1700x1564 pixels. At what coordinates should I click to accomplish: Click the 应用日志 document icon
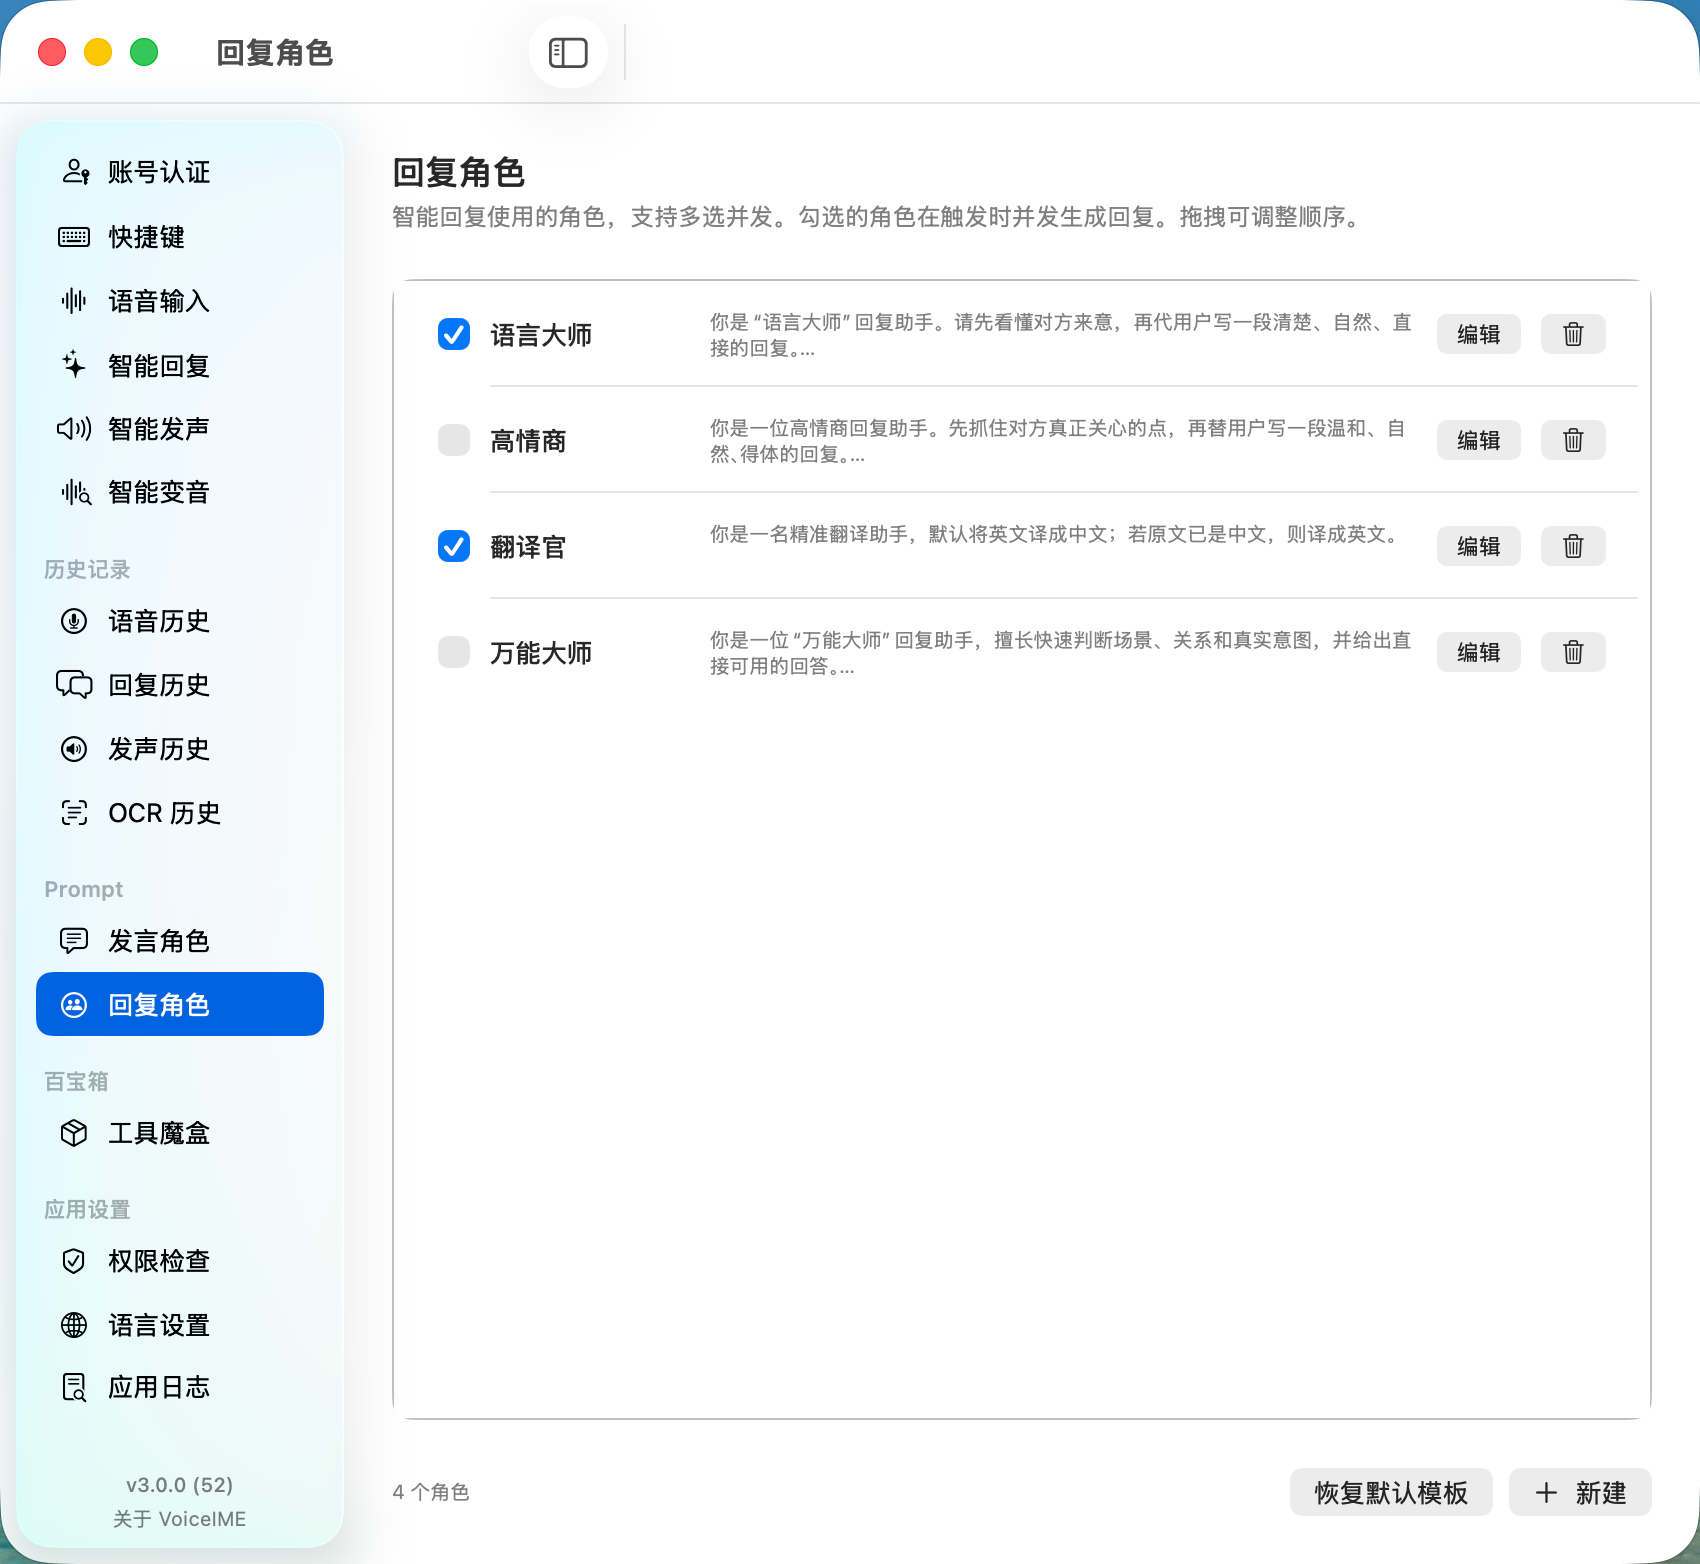(x=74, y=1387)
